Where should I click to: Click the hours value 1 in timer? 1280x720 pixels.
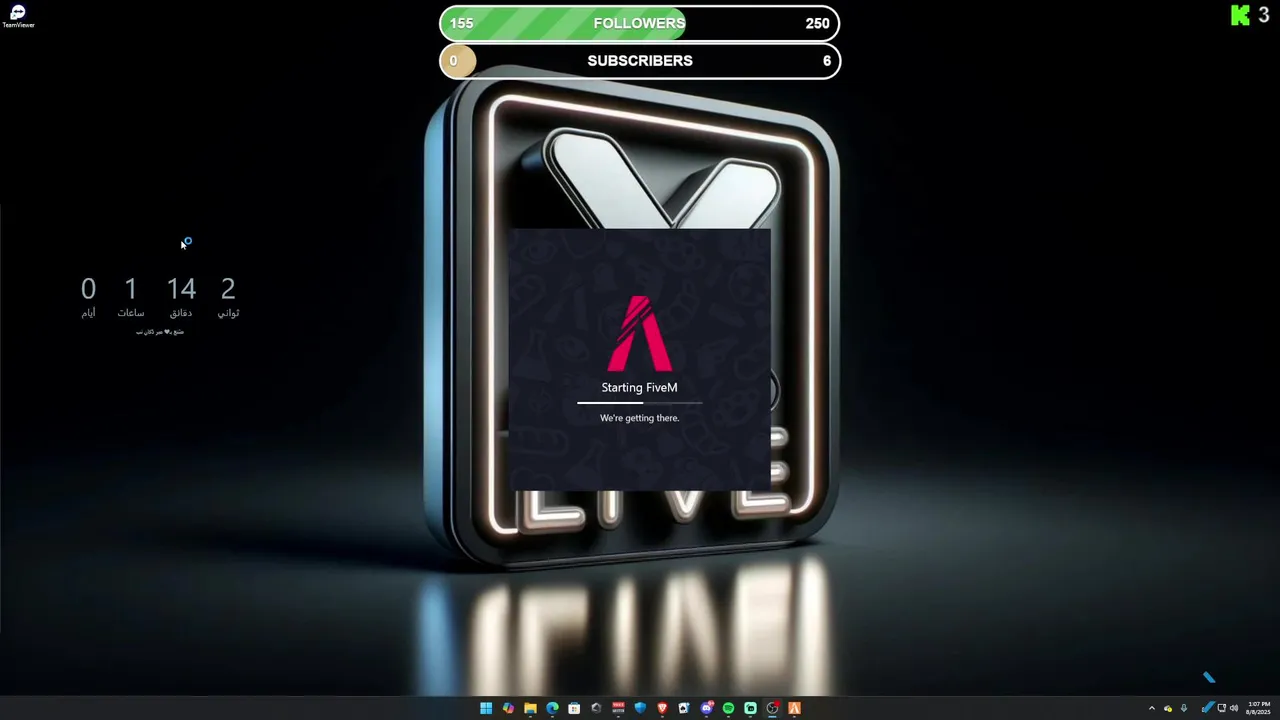(130, 289)
